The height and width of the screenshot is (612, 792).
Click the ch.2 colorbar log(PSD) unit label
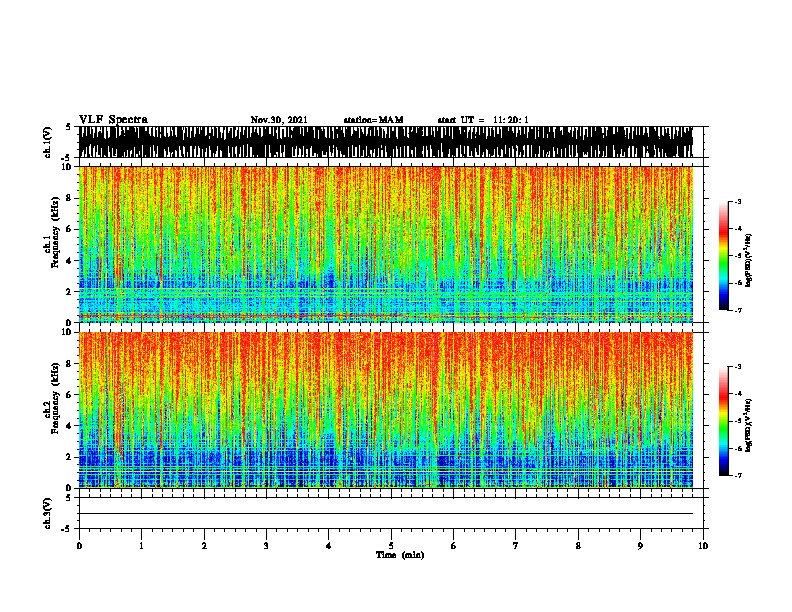(748, 426)
